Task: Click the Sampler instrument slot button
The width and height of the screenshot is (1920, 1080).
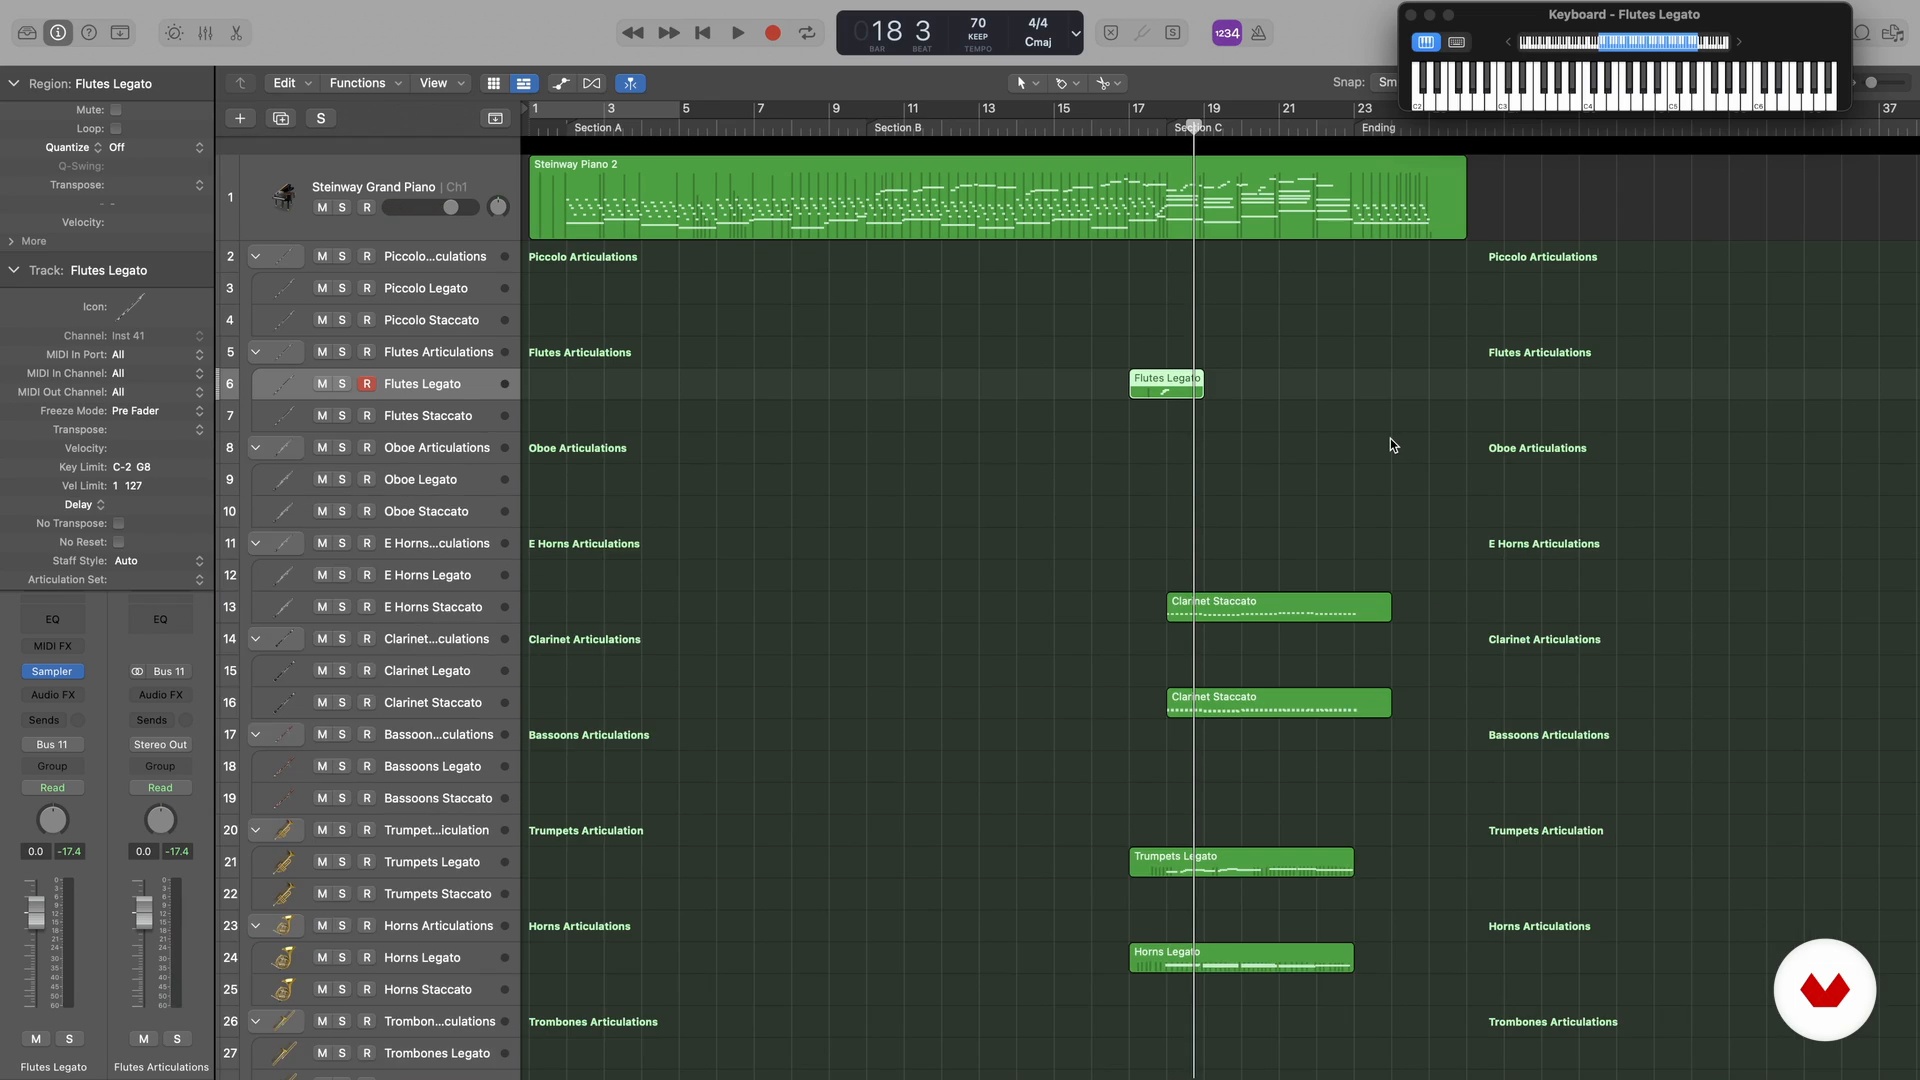Action: (52, 671)
